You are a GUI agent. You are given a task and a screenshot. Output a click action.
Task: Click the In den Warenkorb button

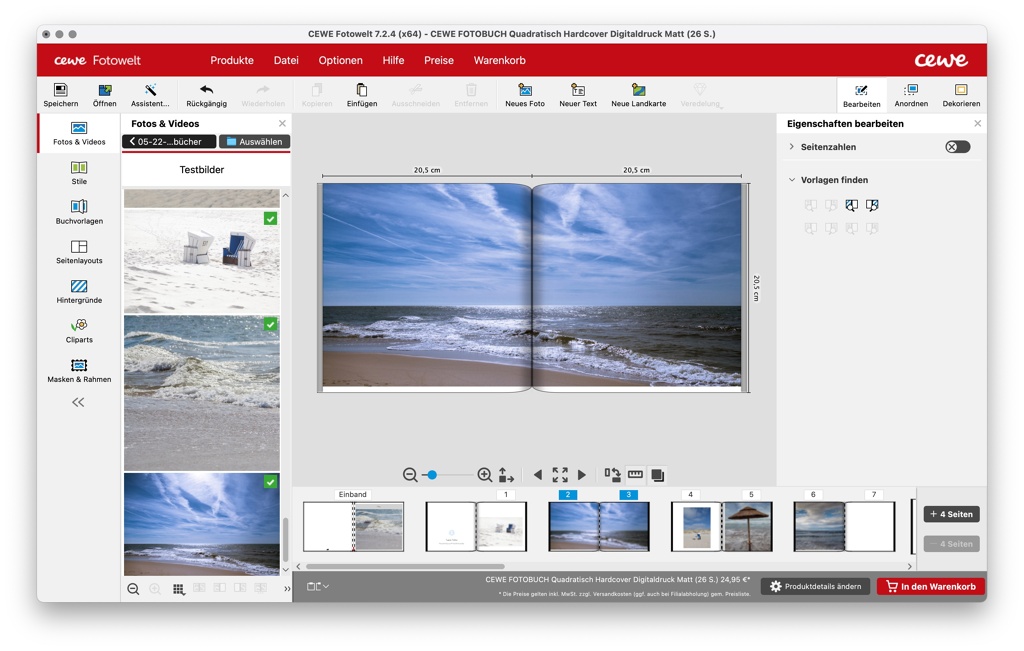pyautogui.click(x=930, y=586)
